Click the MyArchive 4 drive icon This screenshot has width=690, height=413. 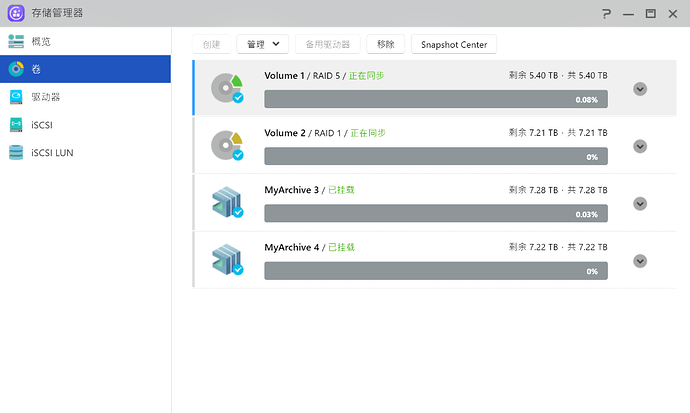[227, 260]
